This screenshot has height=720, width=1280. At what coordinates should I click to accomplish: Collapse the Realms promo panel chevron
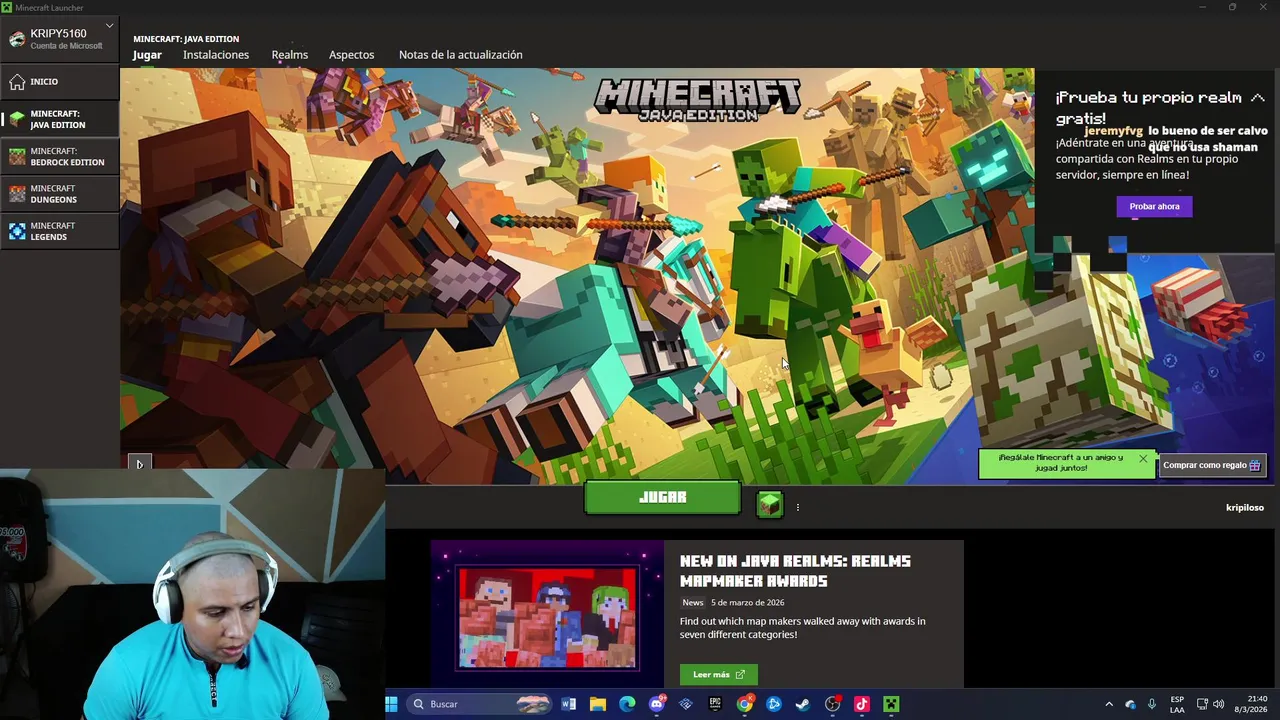click(x=1258, y=98)
